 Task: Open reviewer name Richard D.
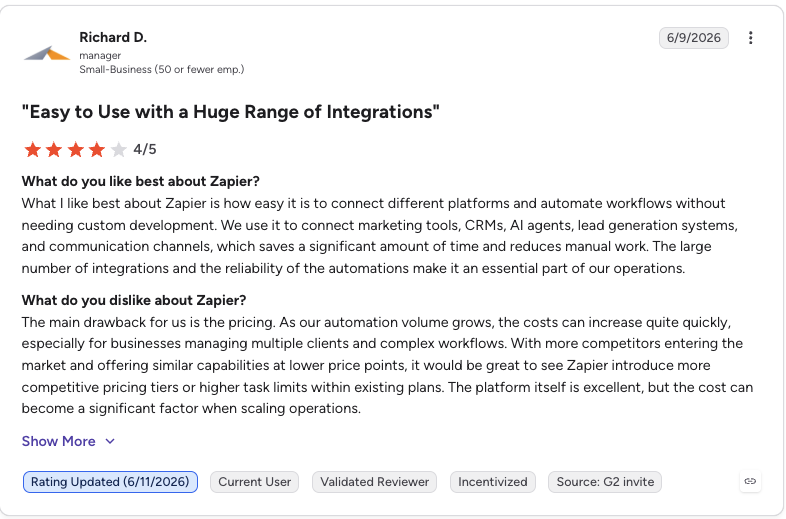point(113,38)
